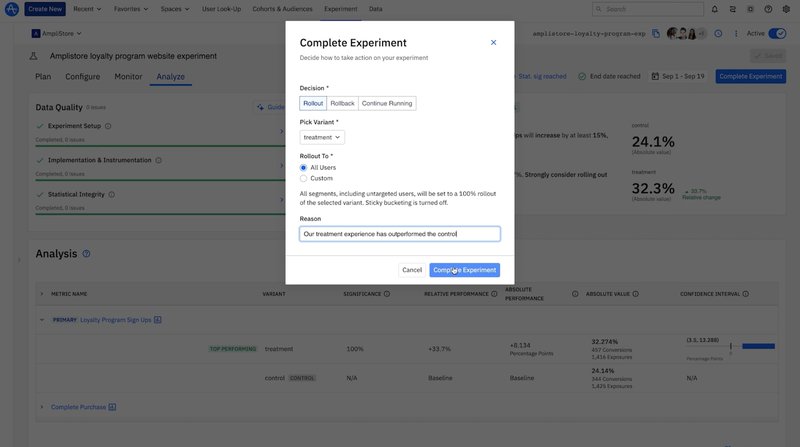800x447 pixels.
Task: Close the Complete Experiment dialog
Action: point(493,43)
